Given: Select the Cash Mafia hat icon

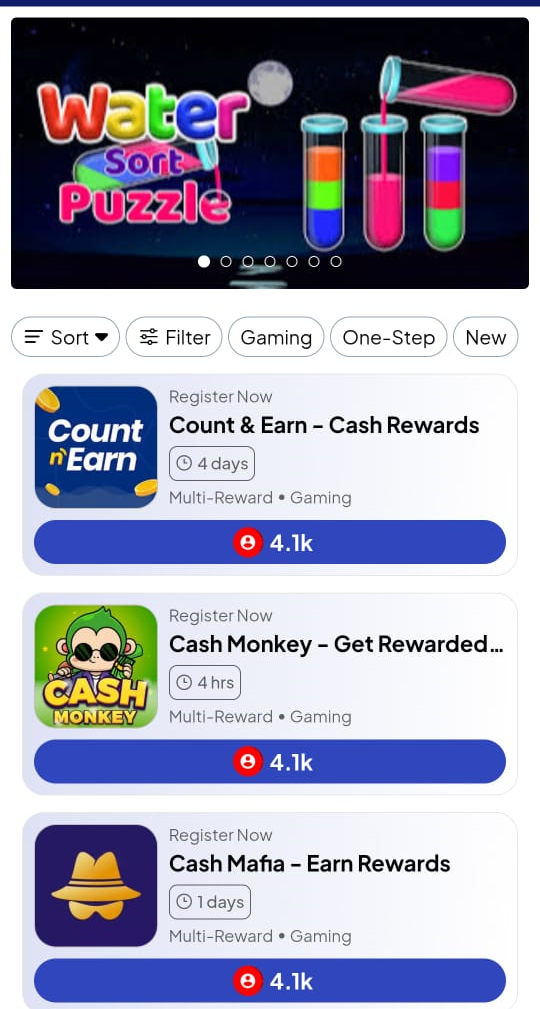Looking at the screenshot, I should point(96,885).
